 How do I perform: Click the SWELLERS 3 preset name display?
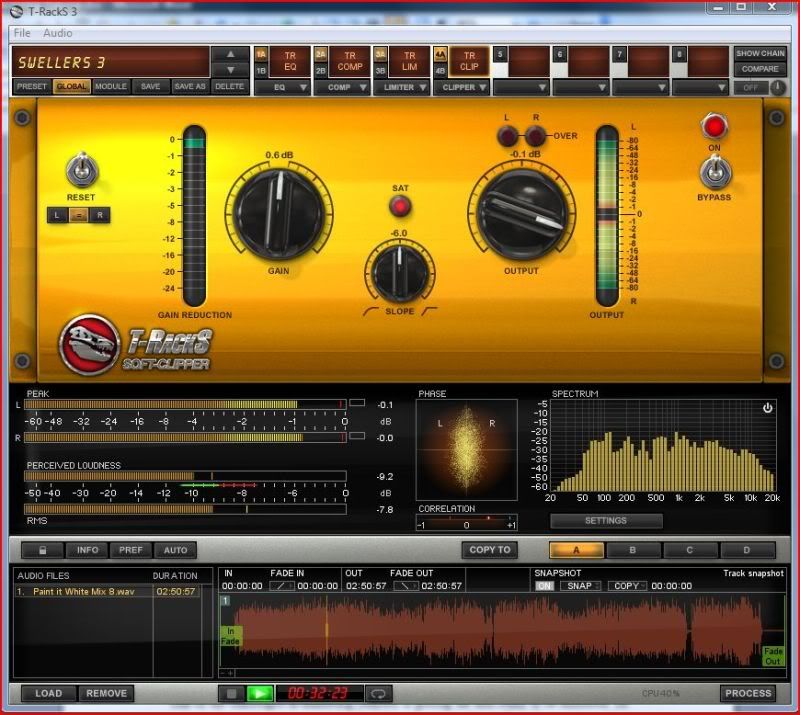[111, 62]
